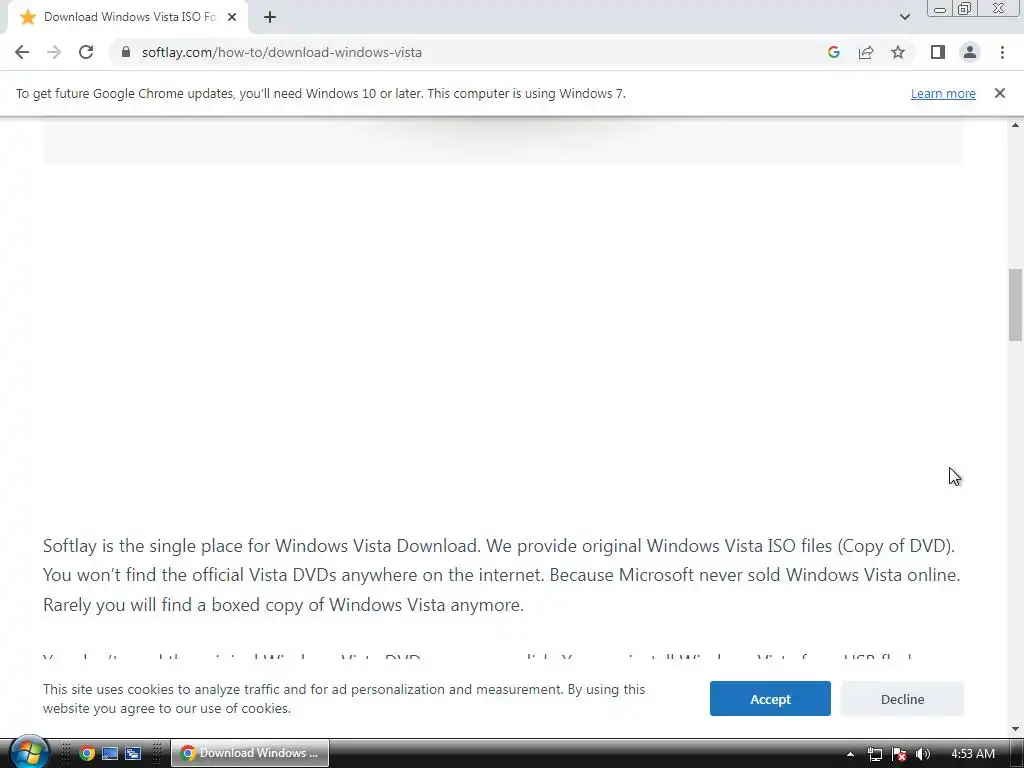Click the Windows 7 update notice text
The height and width of the screenshot is (768, 1024).
(x=321, y=93)
